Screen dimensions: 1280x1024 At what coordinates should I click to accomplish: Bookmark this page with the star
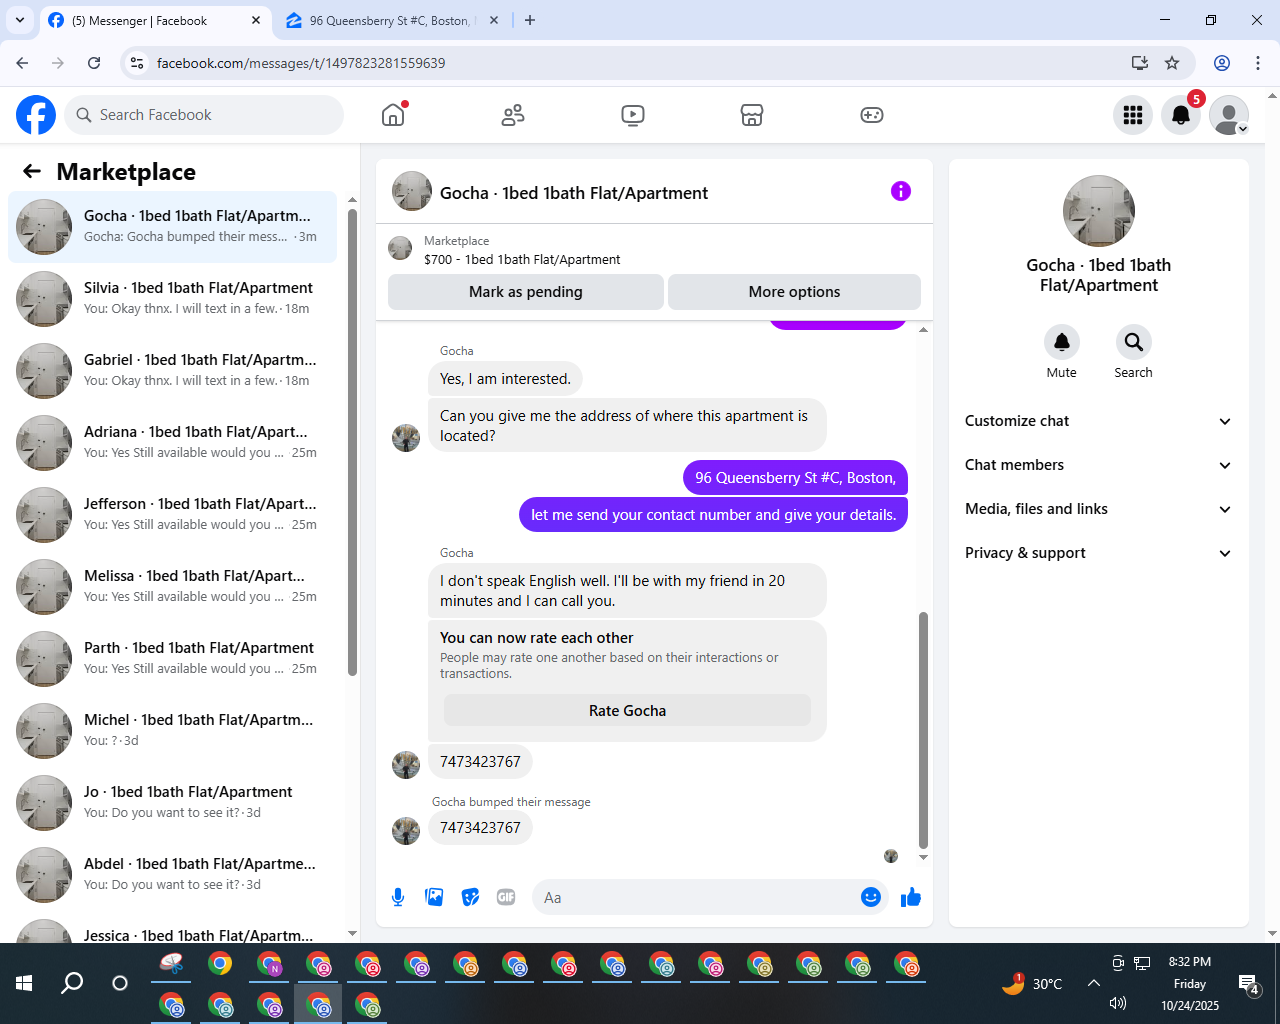1172,63
